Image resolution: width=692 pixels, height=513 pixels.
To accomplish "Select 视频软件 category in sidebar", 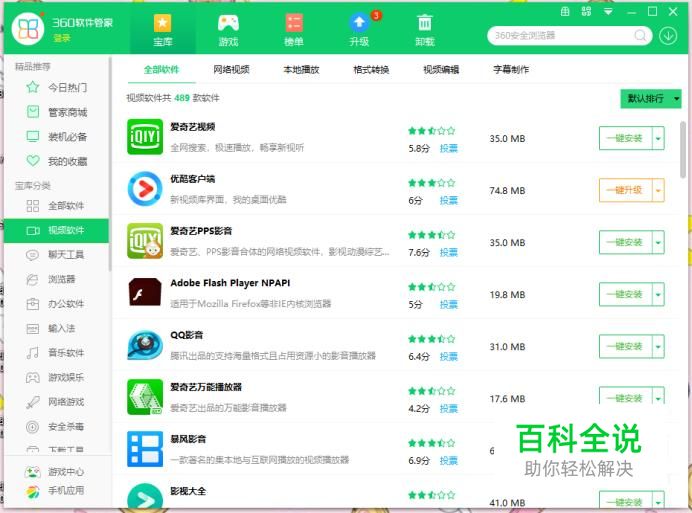I will (x=57, y=230).
